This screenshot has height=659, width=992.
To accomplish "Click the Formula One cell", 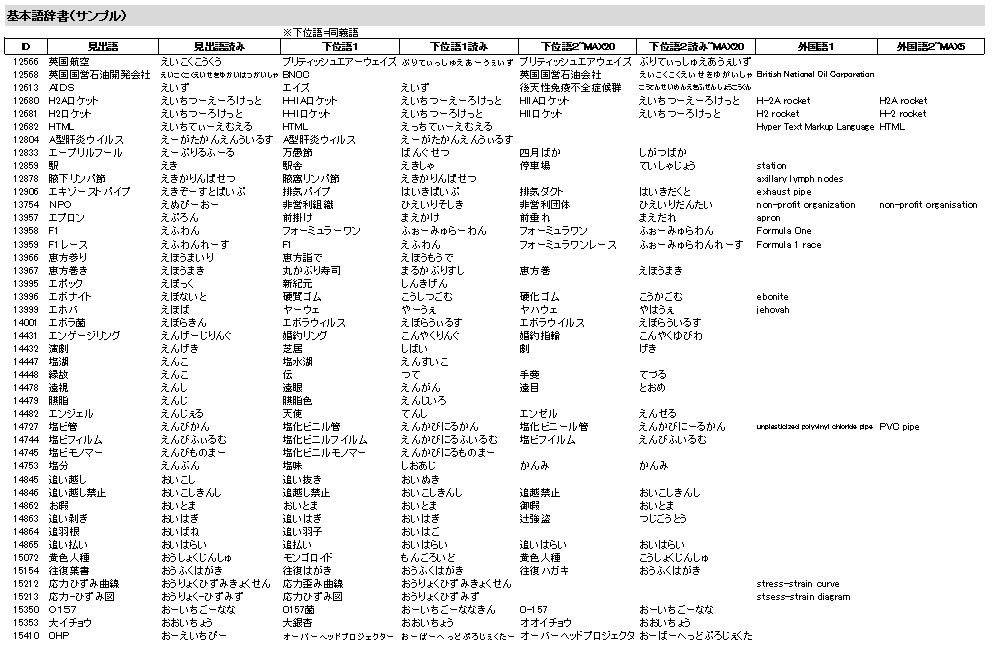I will click(784, 231).
